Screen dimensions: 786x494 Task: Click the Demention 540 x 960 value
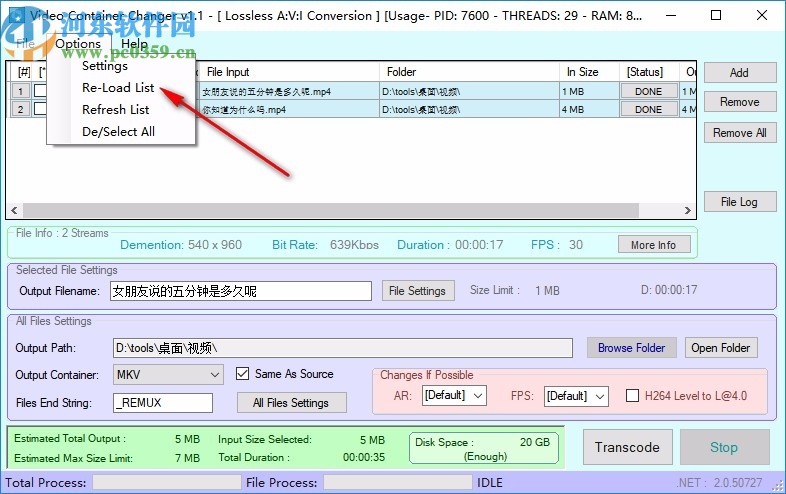tap(215, 245)
